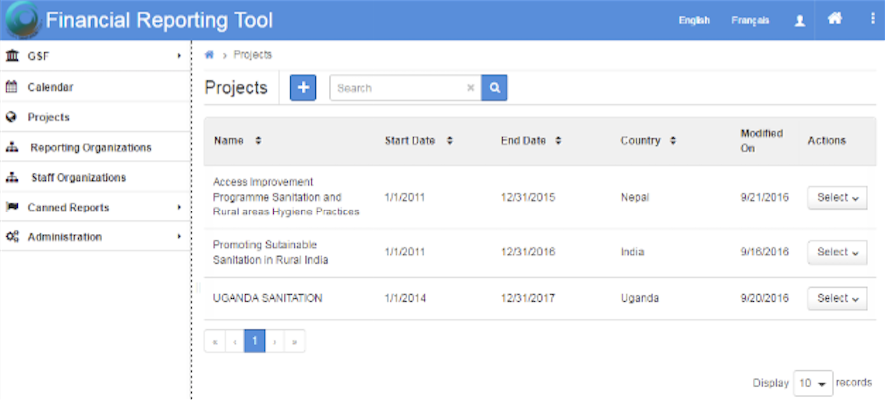Click the magnifier search button

[494, 88]
